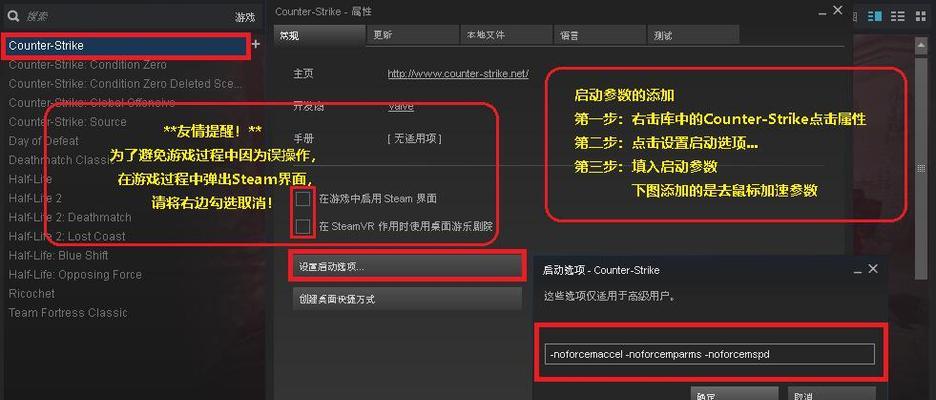Open the Valve developer link
The height and width of the screenshot is (400, 936).
click(401, 106)
